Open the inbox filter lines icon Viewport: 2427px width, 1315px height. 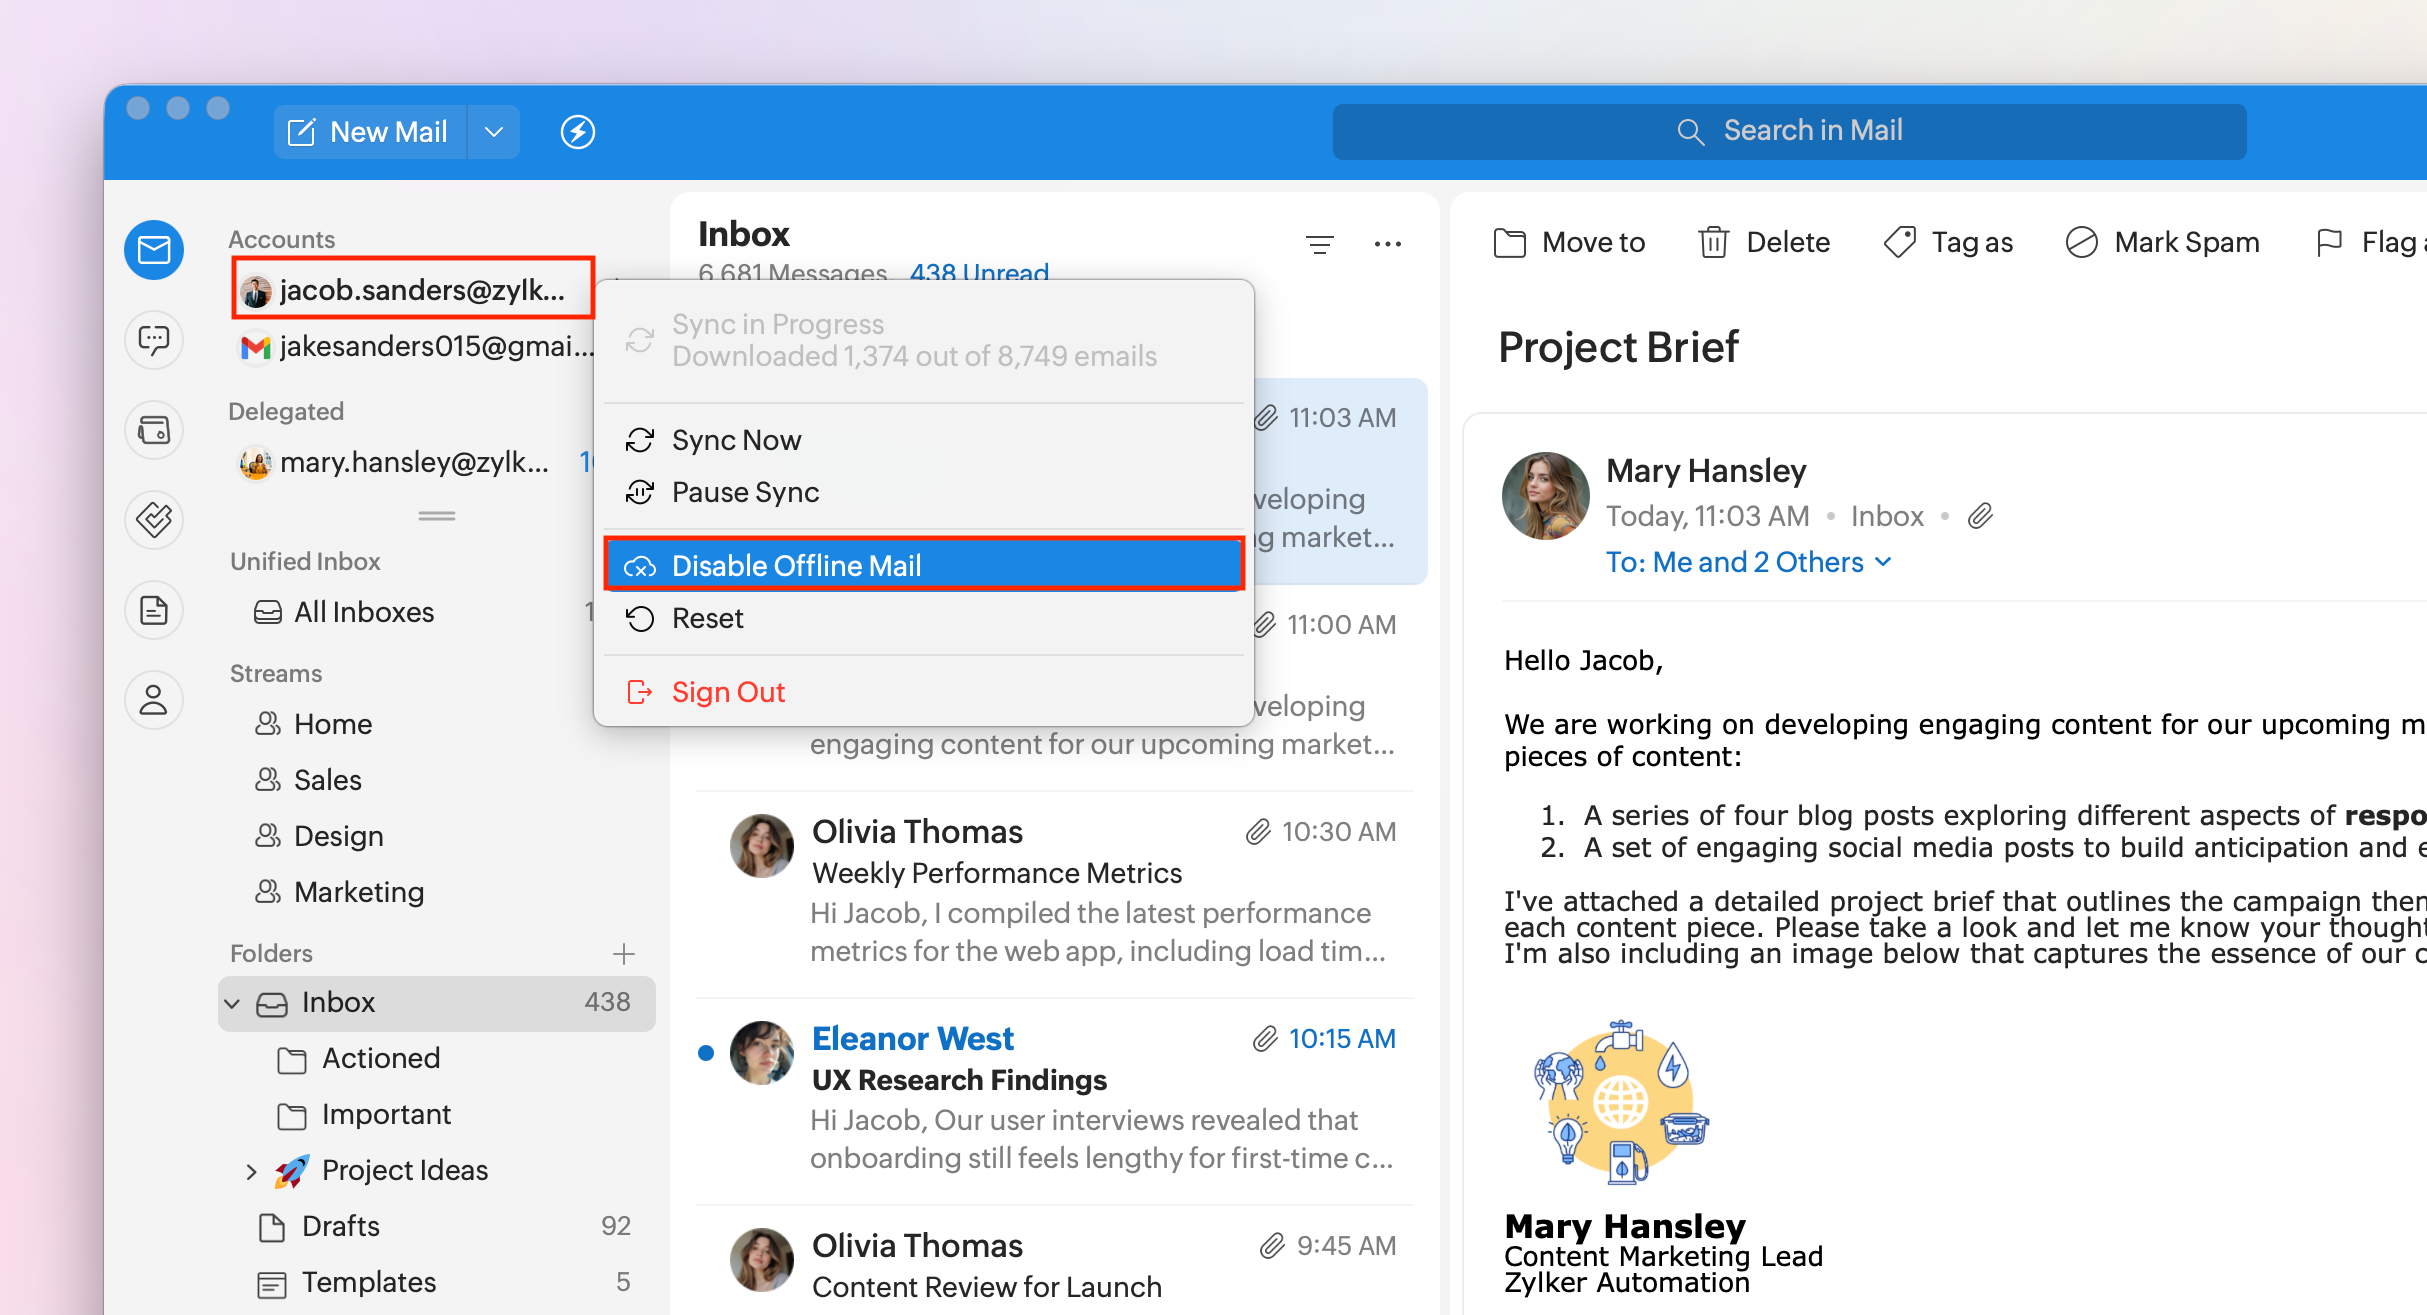click(x=1320, y=244)
